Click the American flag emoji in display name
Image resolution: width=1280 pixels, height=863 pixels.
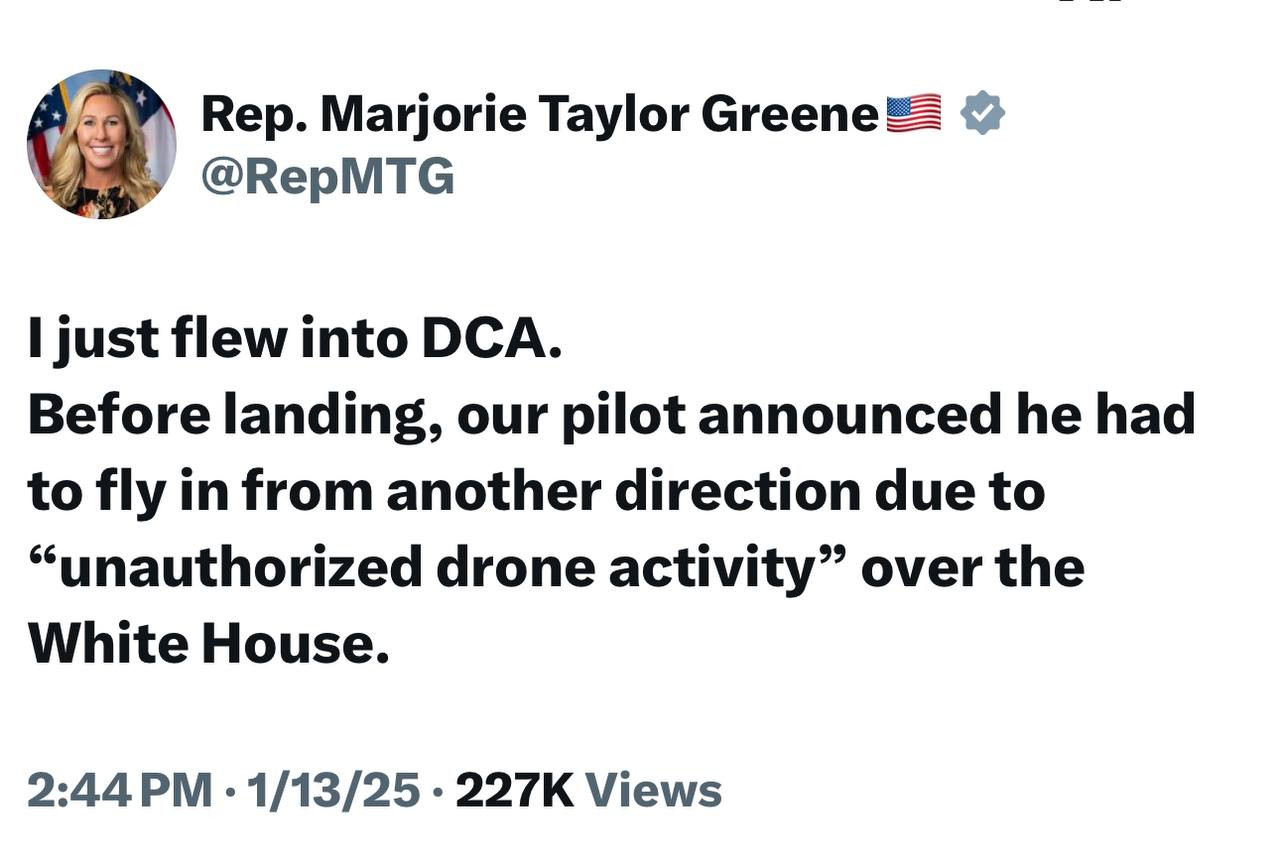914,114
